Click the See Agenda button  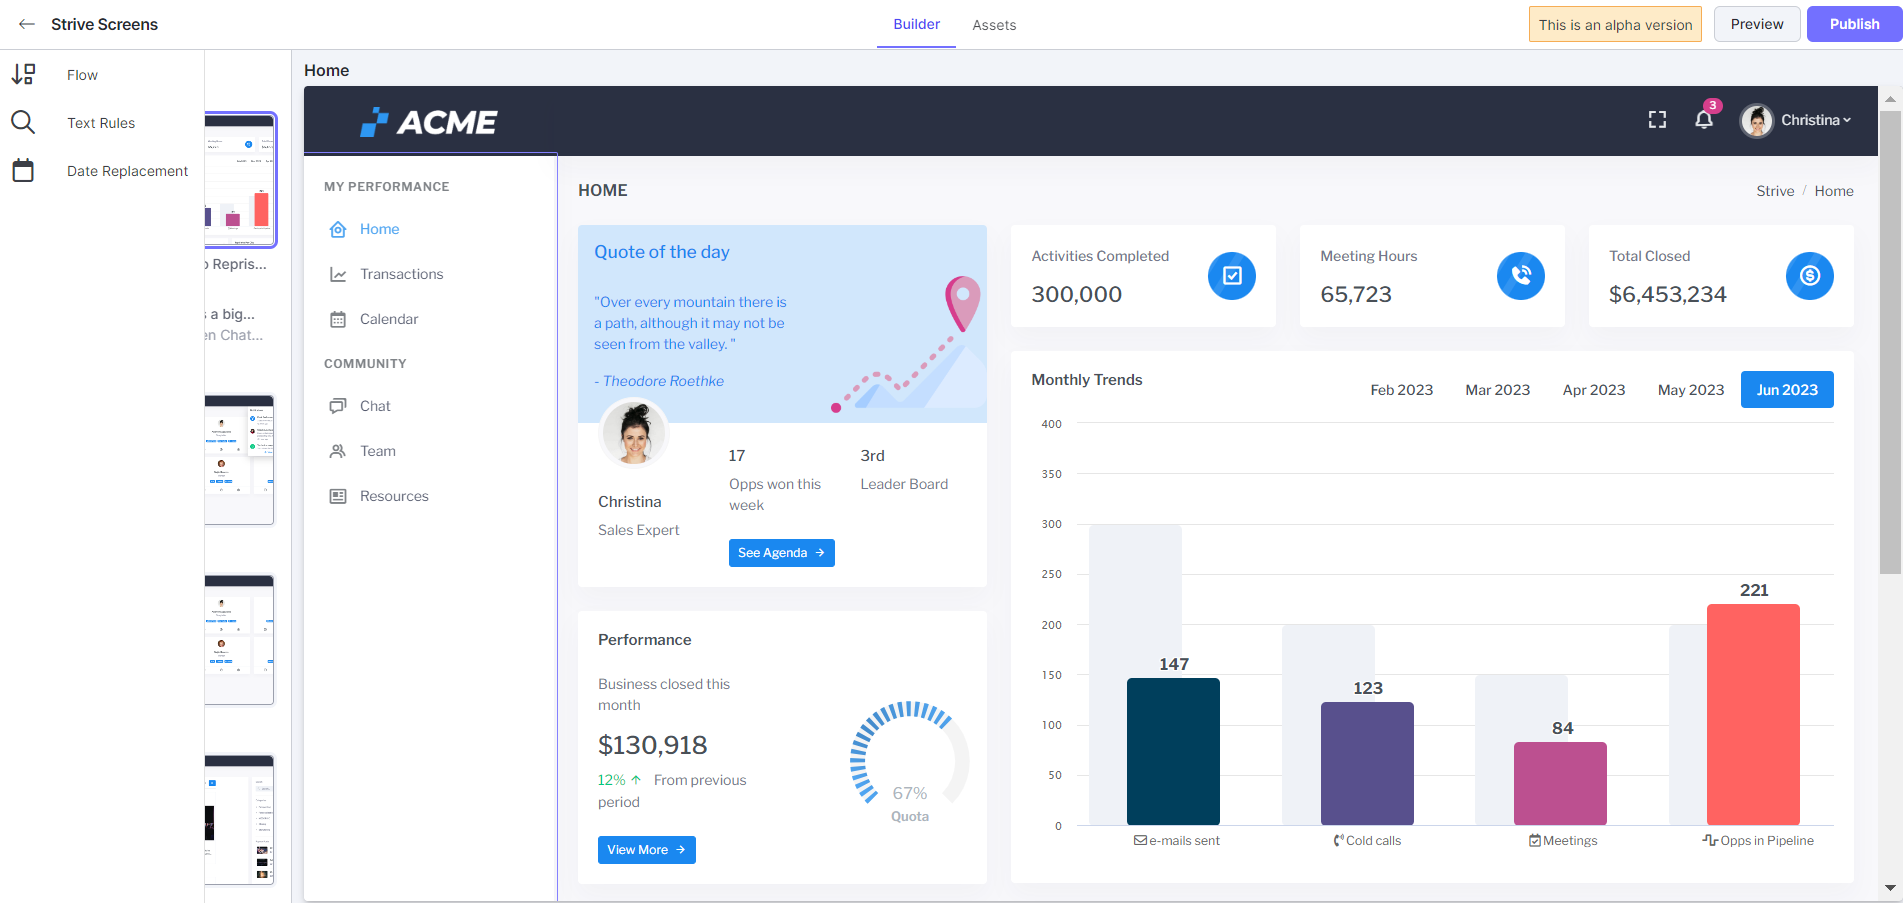[x=781, y=553]
